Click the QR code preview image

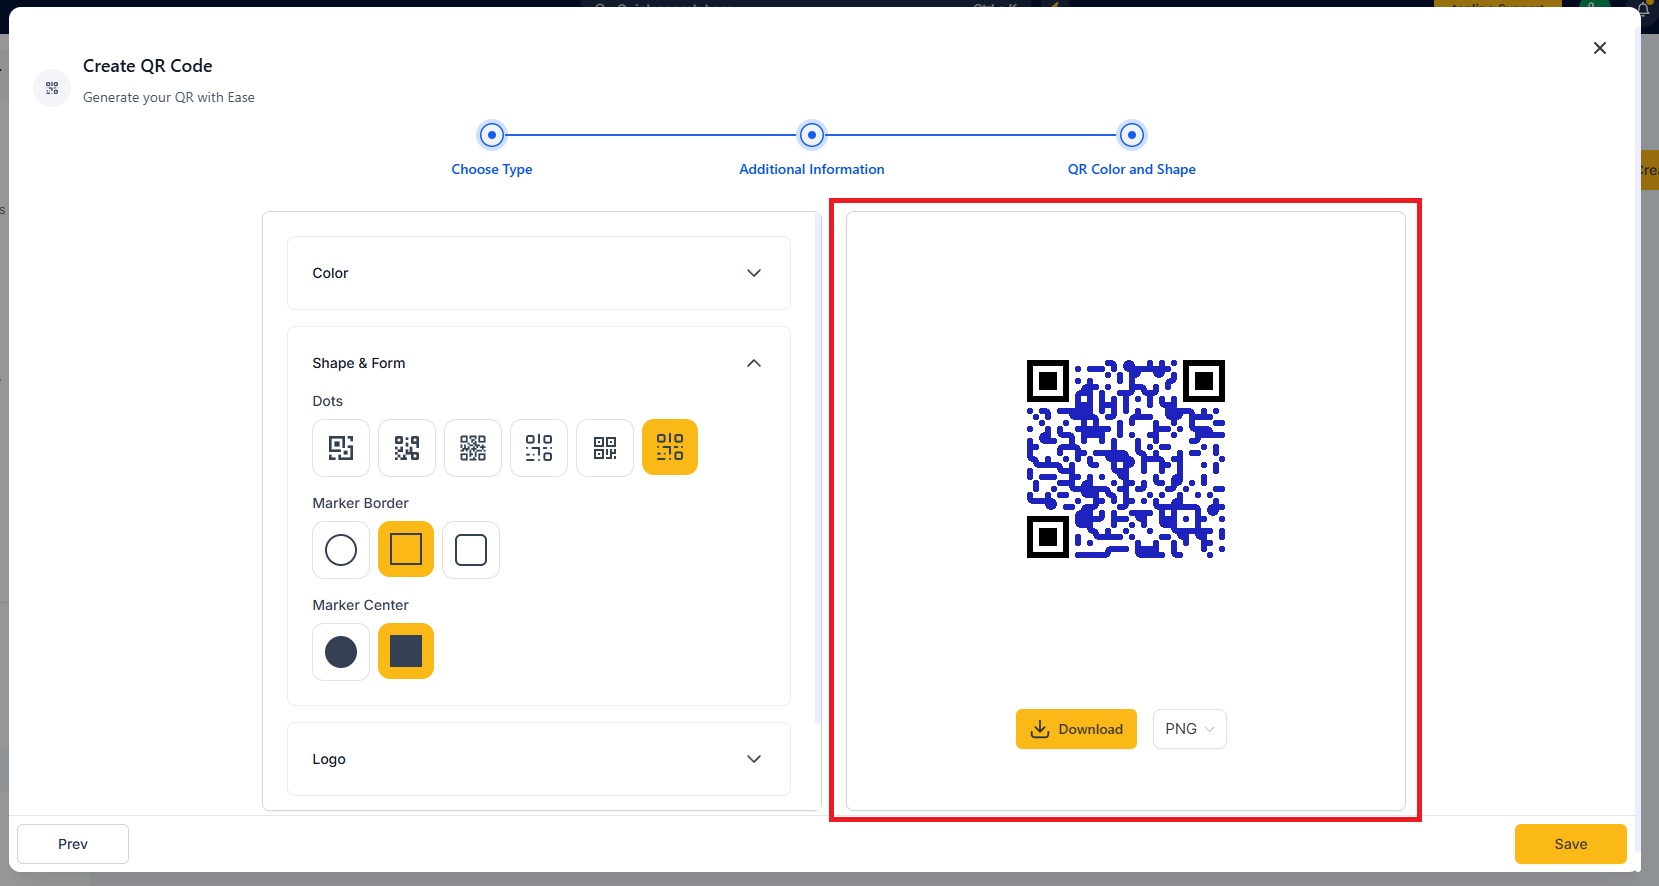click(1126, 459)
